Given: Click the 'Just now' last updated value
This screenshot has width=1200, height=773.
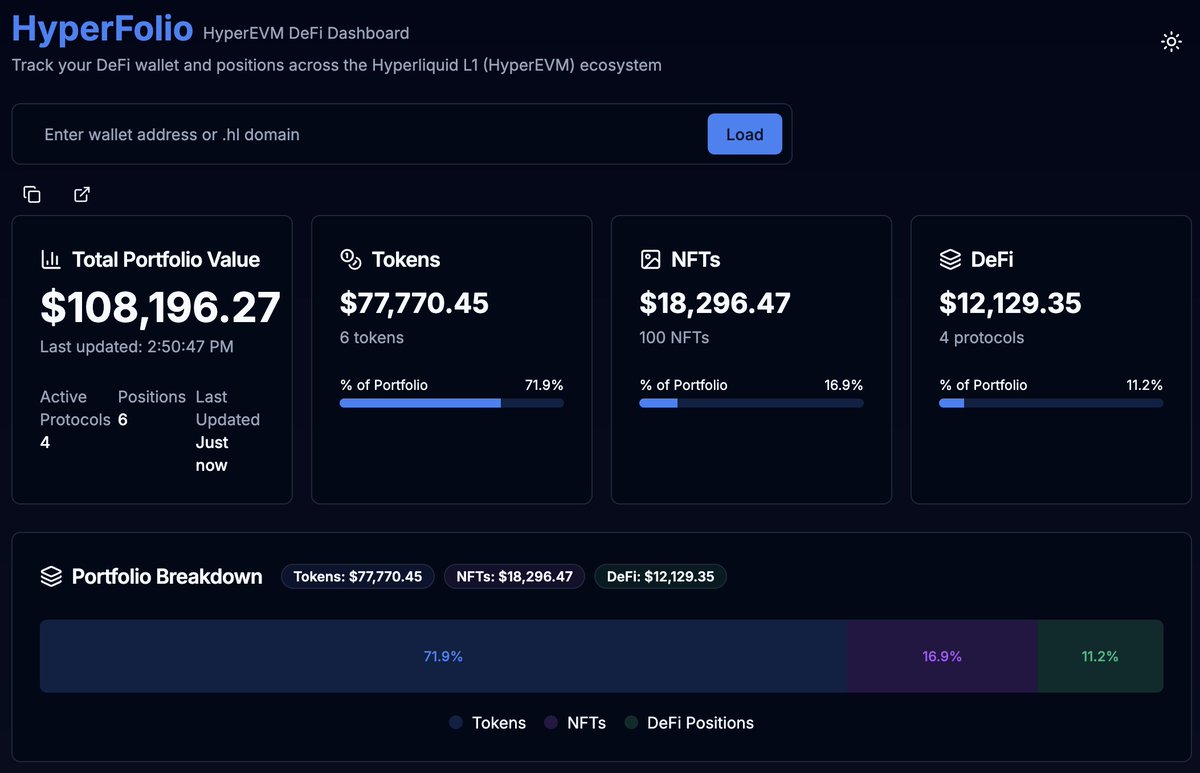Looking at the screenshot, I should (212, 453).
